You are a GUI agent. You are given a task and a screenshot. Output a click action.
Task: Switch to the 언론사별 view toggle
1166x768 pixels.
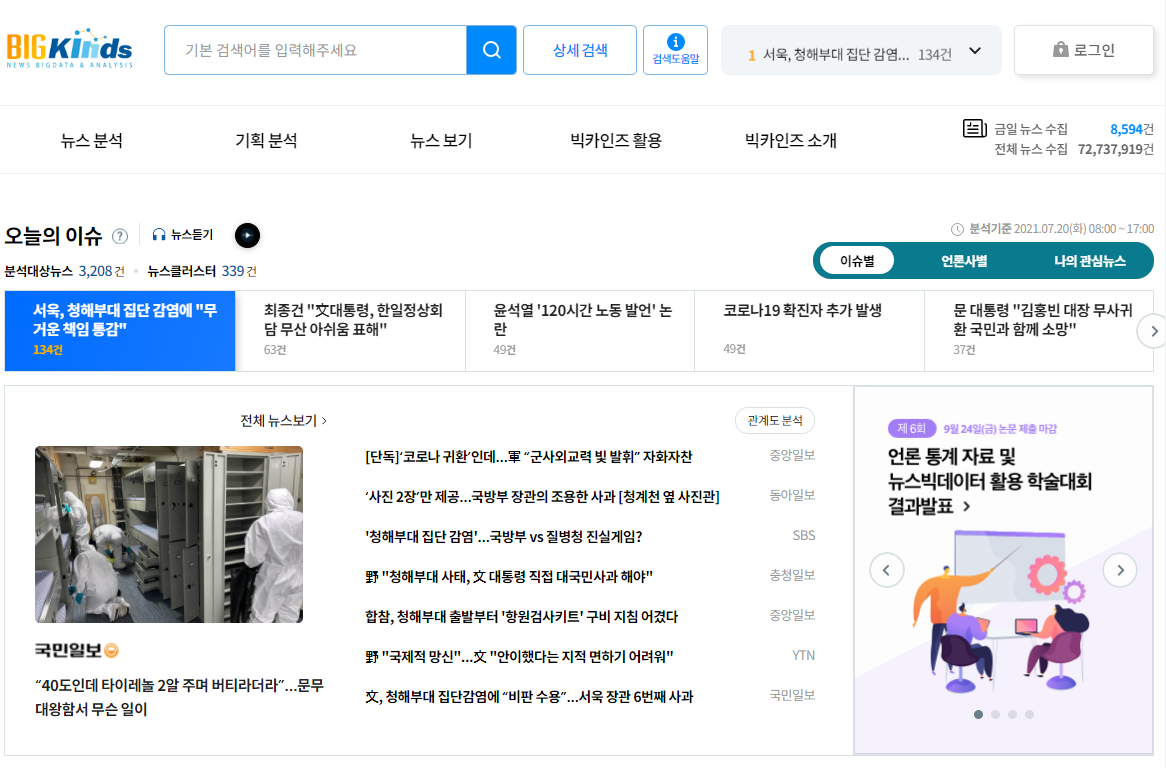click(964, 261)
